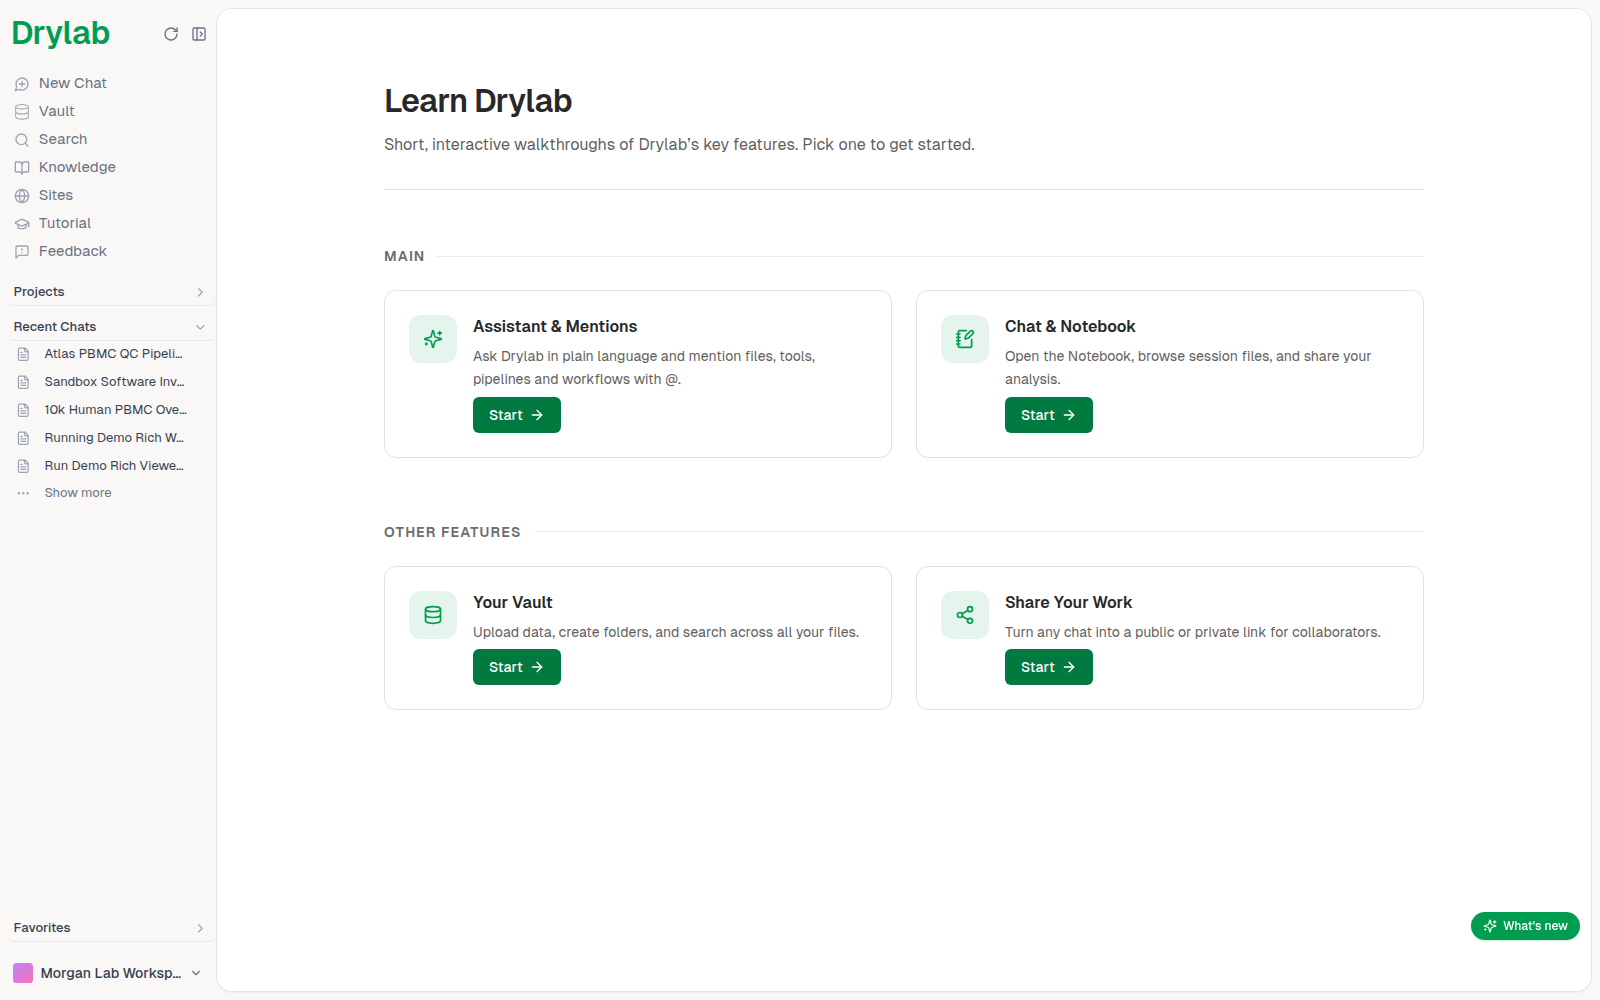Open the What's new button
This screenshot has width=1600, height=1000.
pyautogui.click(x=1525, y=926)
